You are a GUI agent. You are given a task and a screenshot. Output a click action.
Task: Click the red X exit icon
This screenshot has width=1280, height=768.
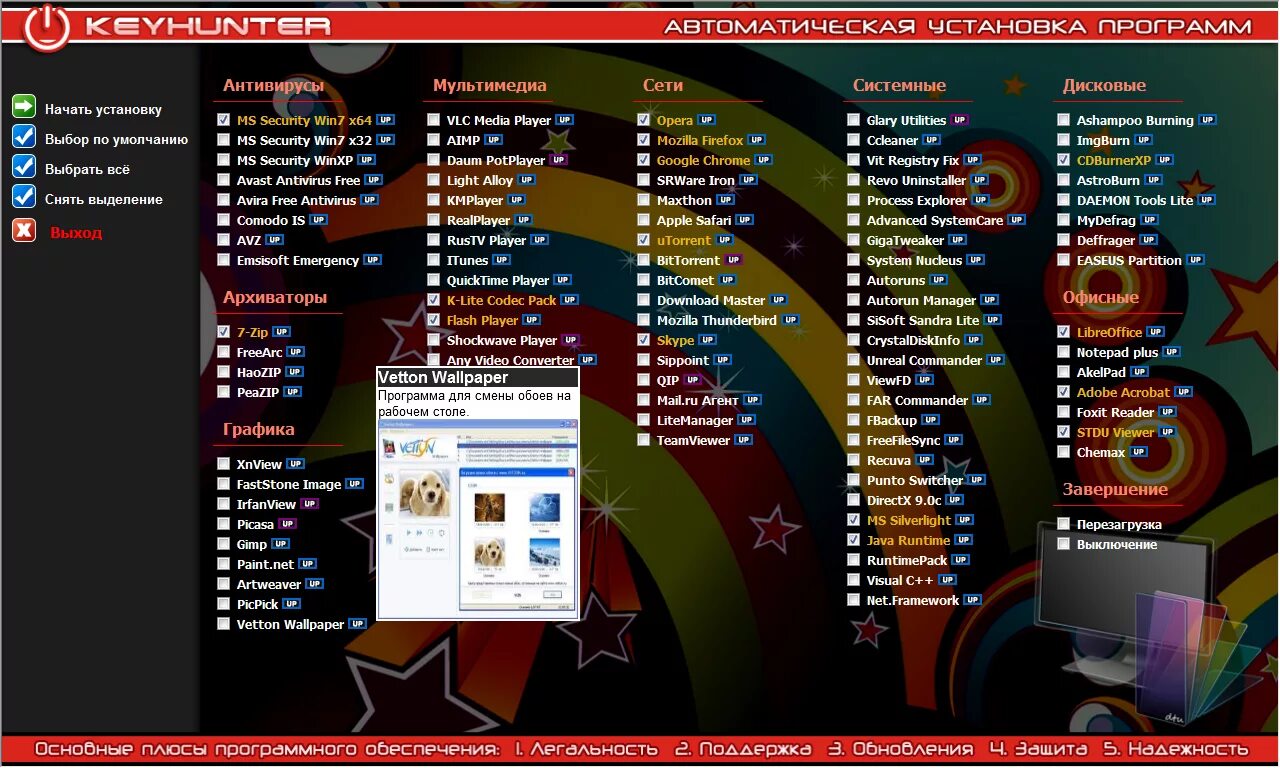pos(24,230)
